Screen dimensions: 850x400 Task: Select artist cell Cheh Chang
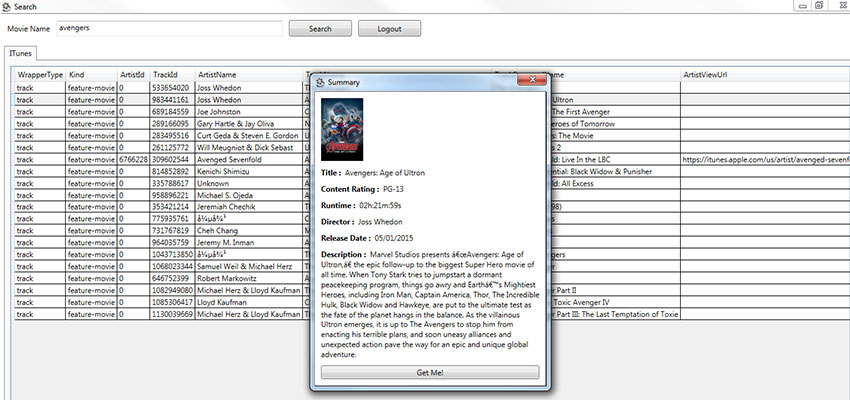[248, 231]
